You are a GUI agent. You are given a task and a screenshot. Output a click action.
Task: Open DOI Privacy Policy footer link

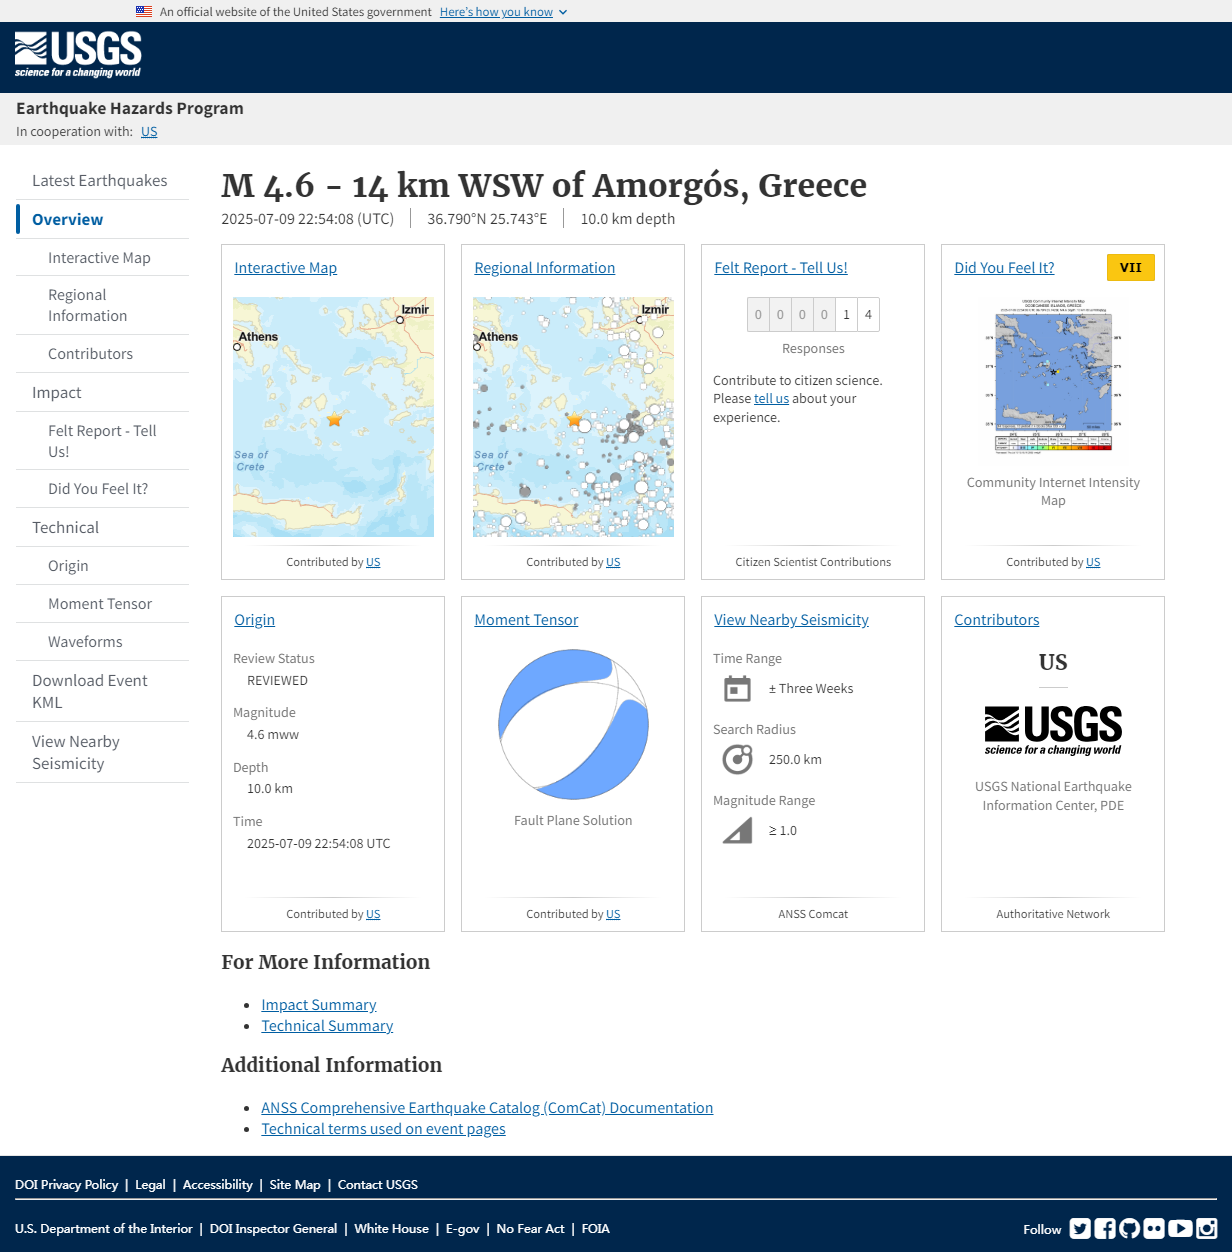coord(67,1185)
